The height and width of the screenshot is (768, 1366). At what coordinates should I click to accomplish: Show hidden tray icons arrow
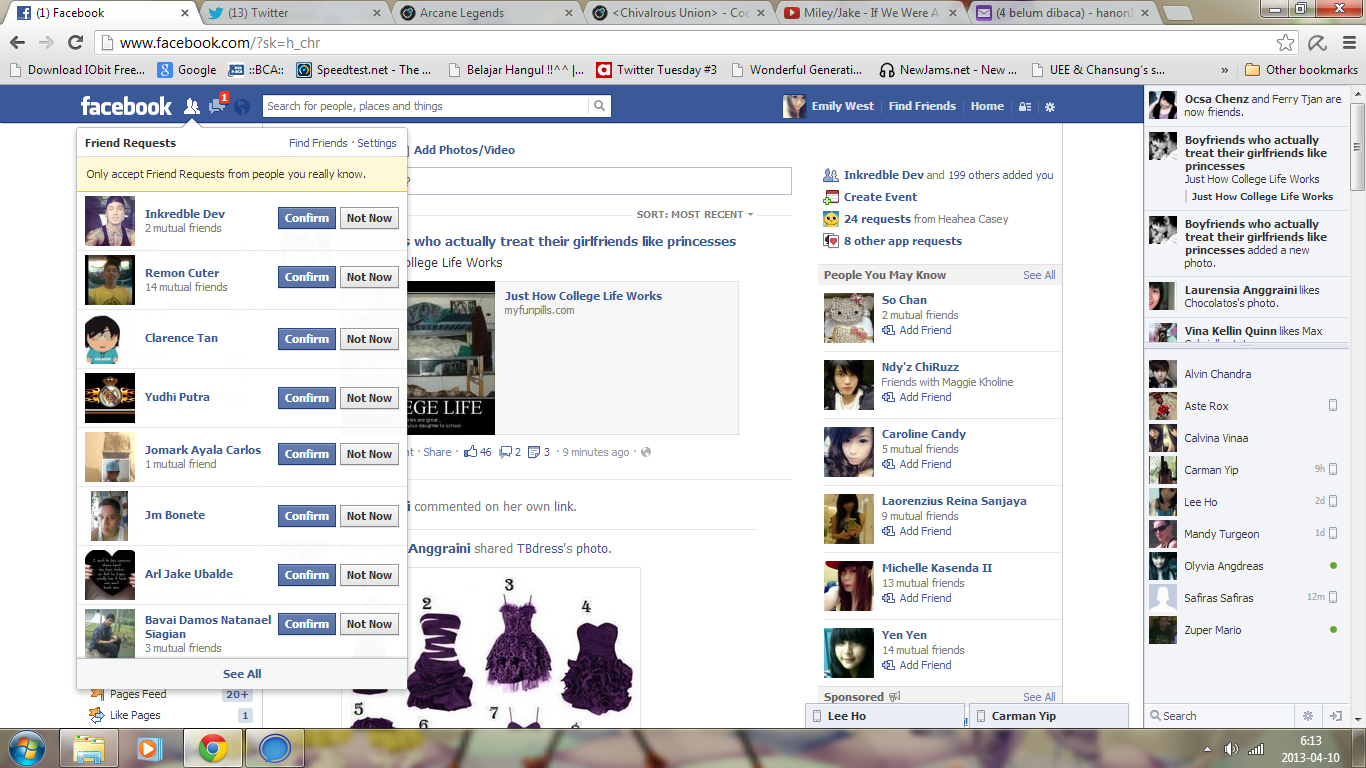(x=1207, y=749)
